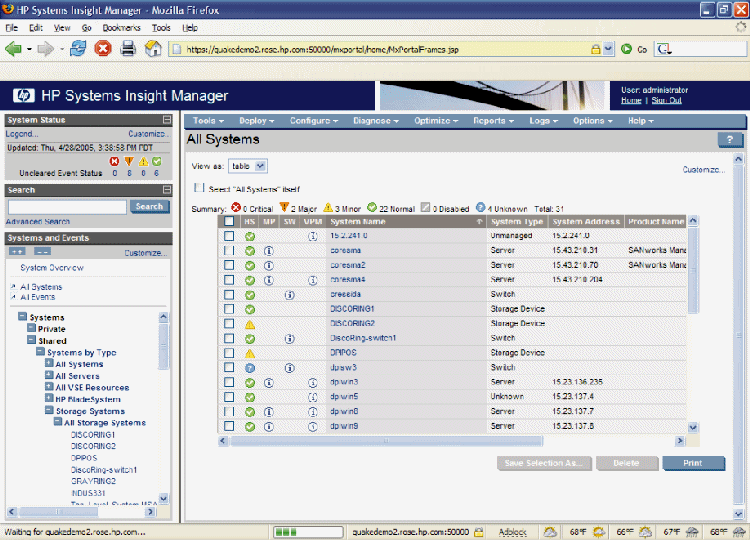Open the Reports menu
Viewport: 750px width, 540px height.
pos(492,120)
